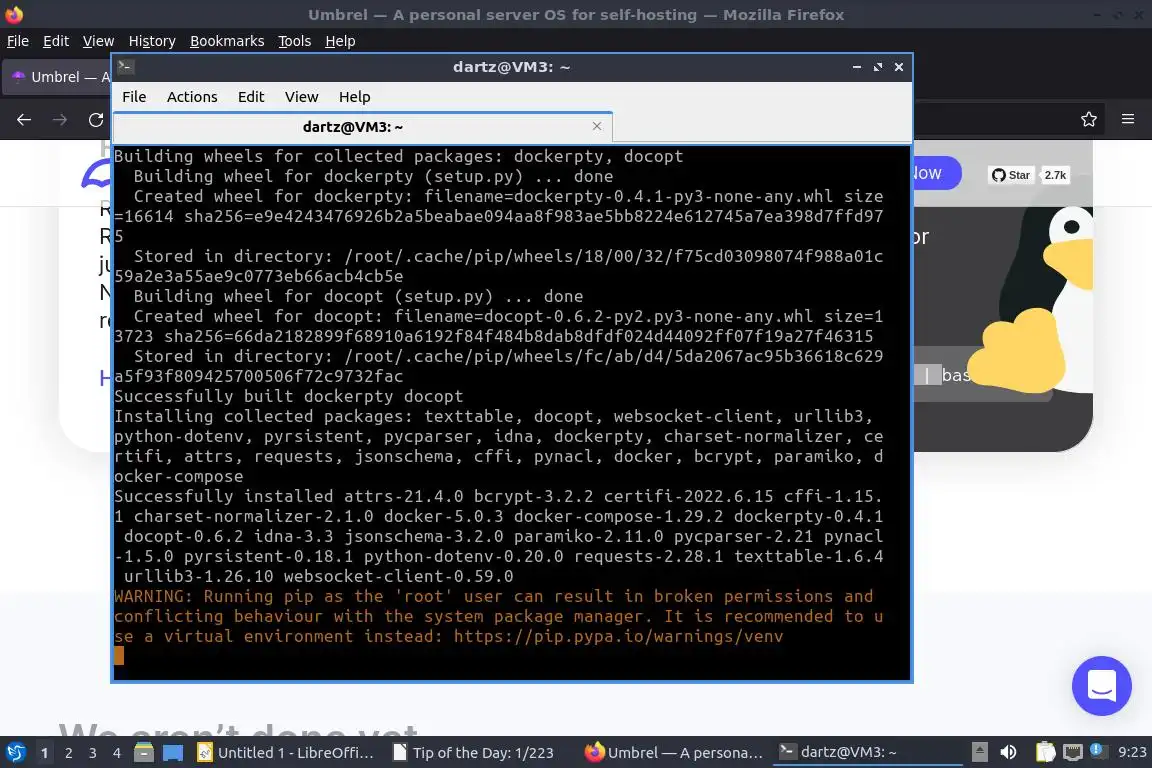Open the file manager from the taskbar
1152x768 pixels.
144,752
